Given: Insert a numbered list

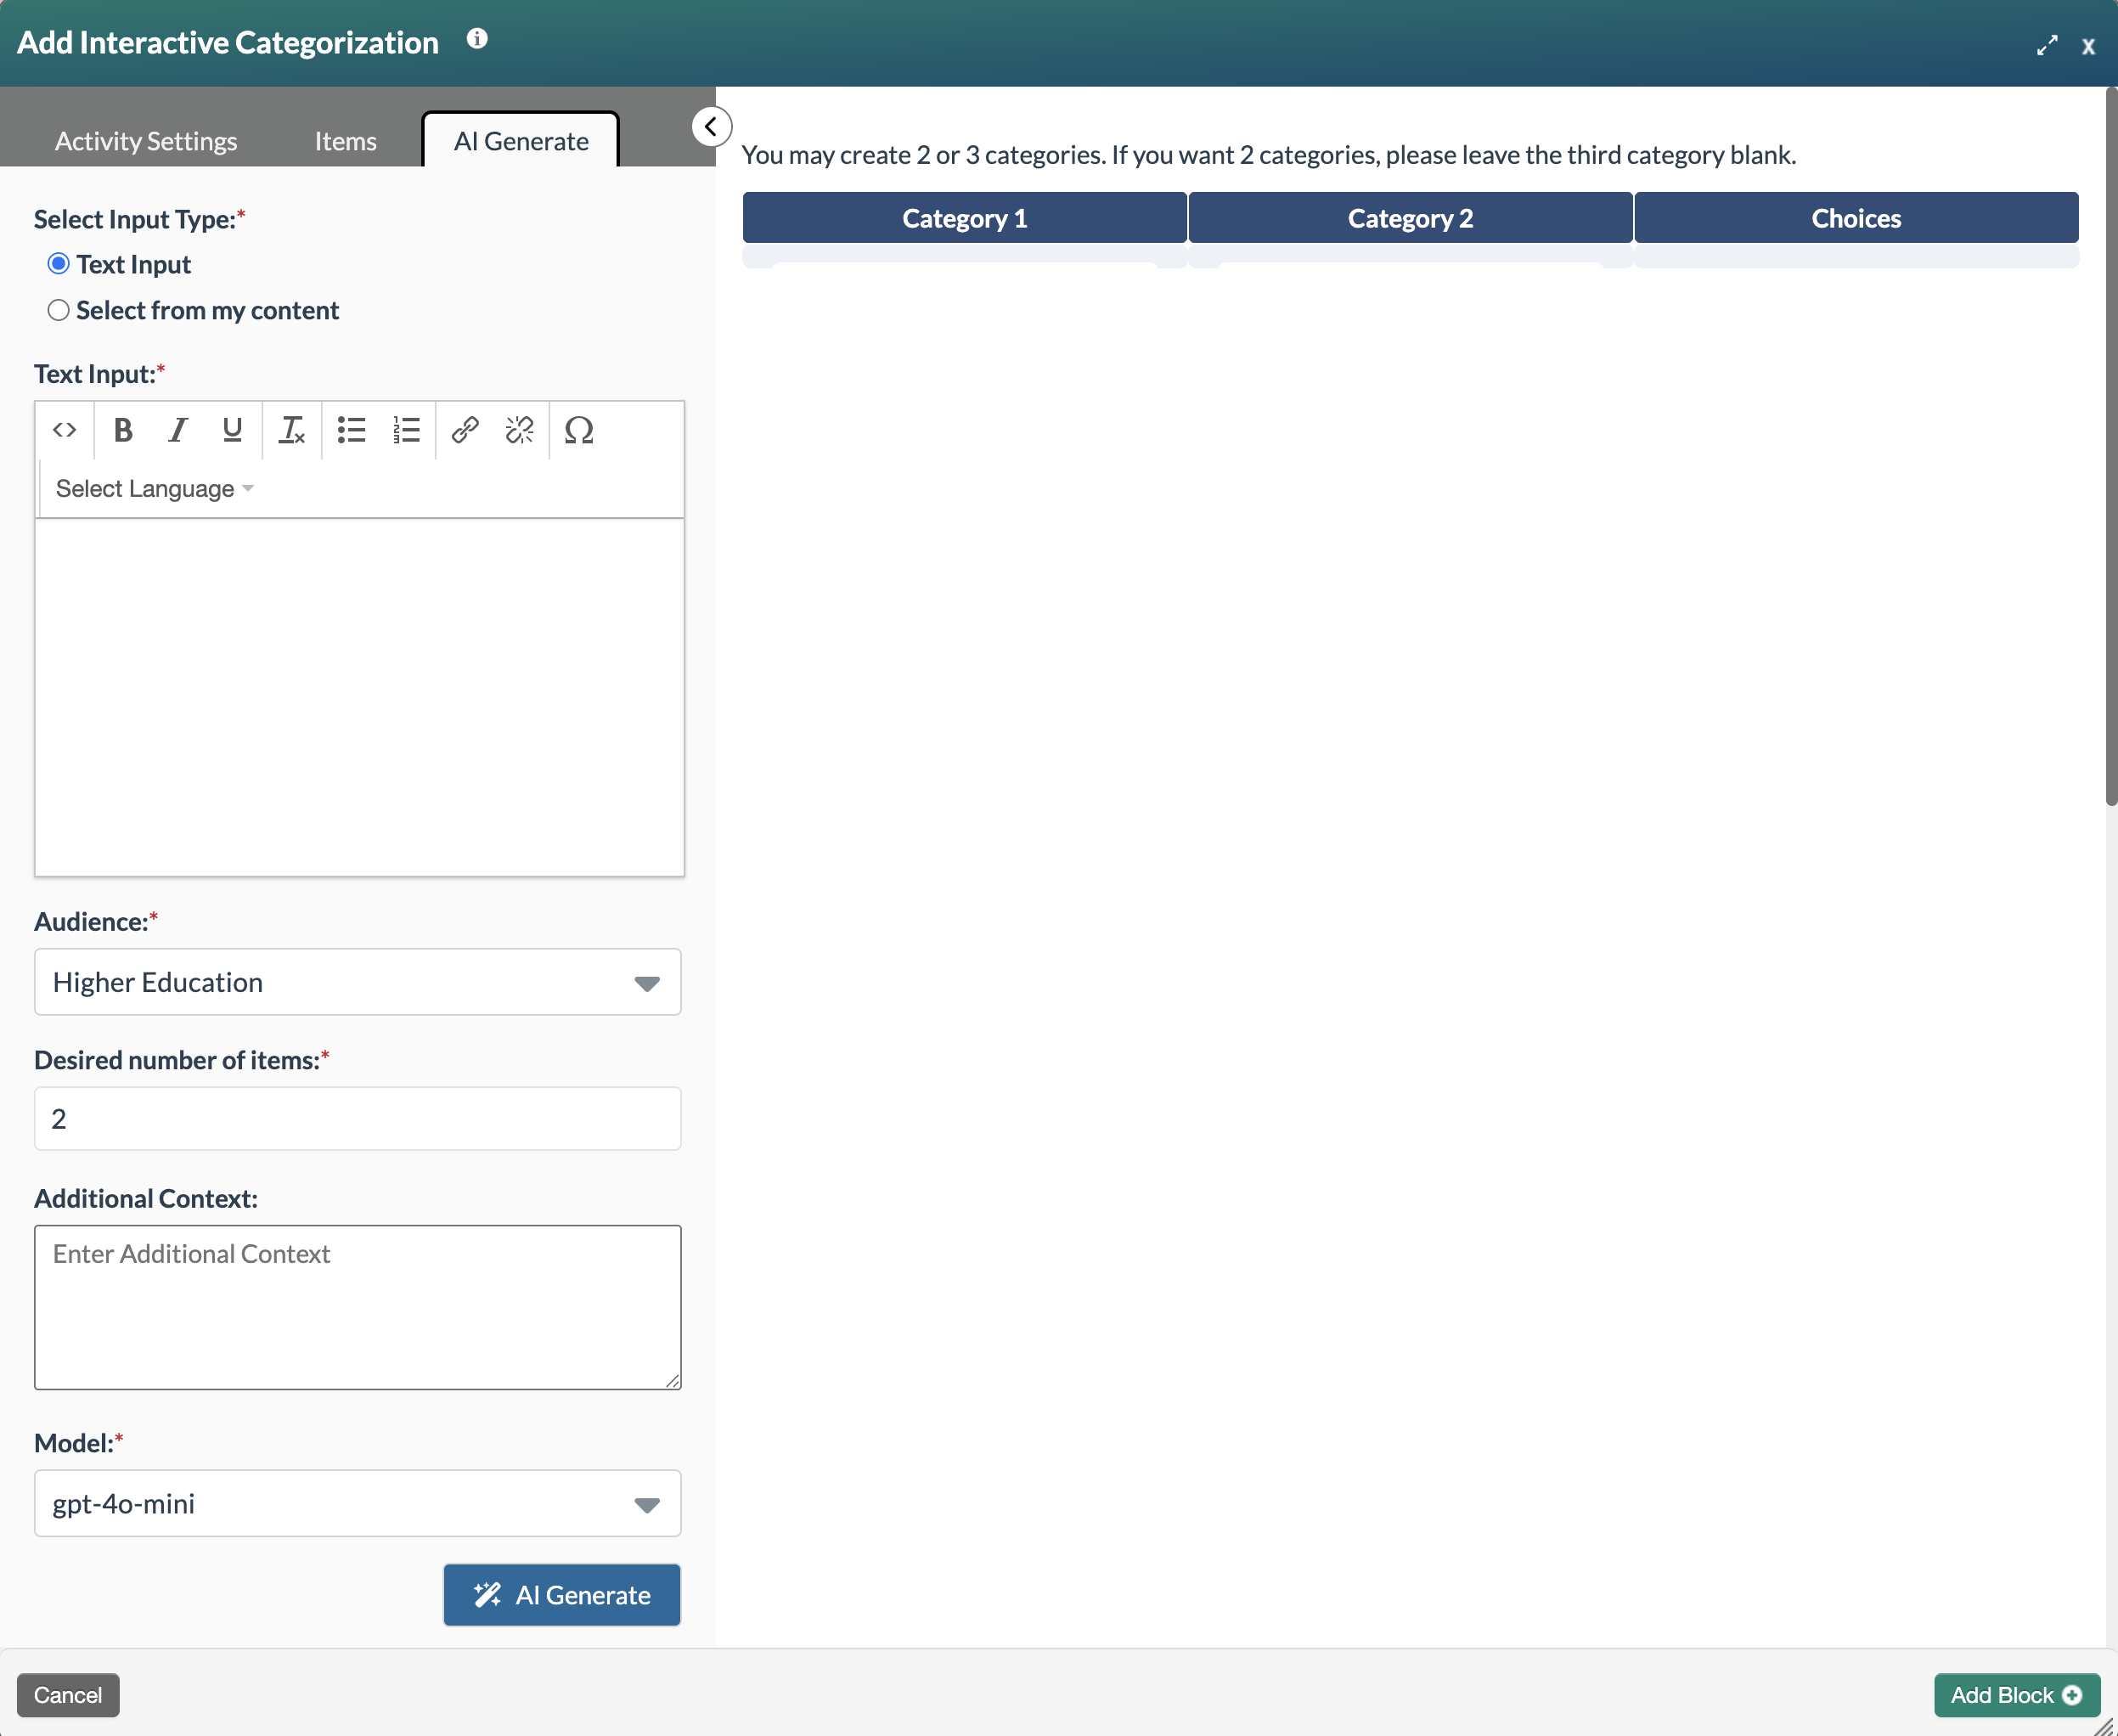Looking at the screenshot, I should point(406,430).
